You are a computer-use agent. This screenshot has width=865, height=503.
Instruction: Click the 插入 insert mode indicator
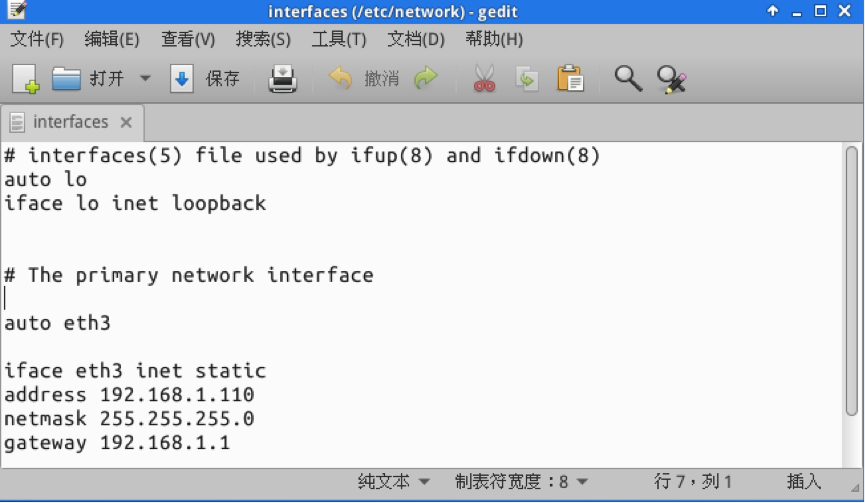(804, 481)
